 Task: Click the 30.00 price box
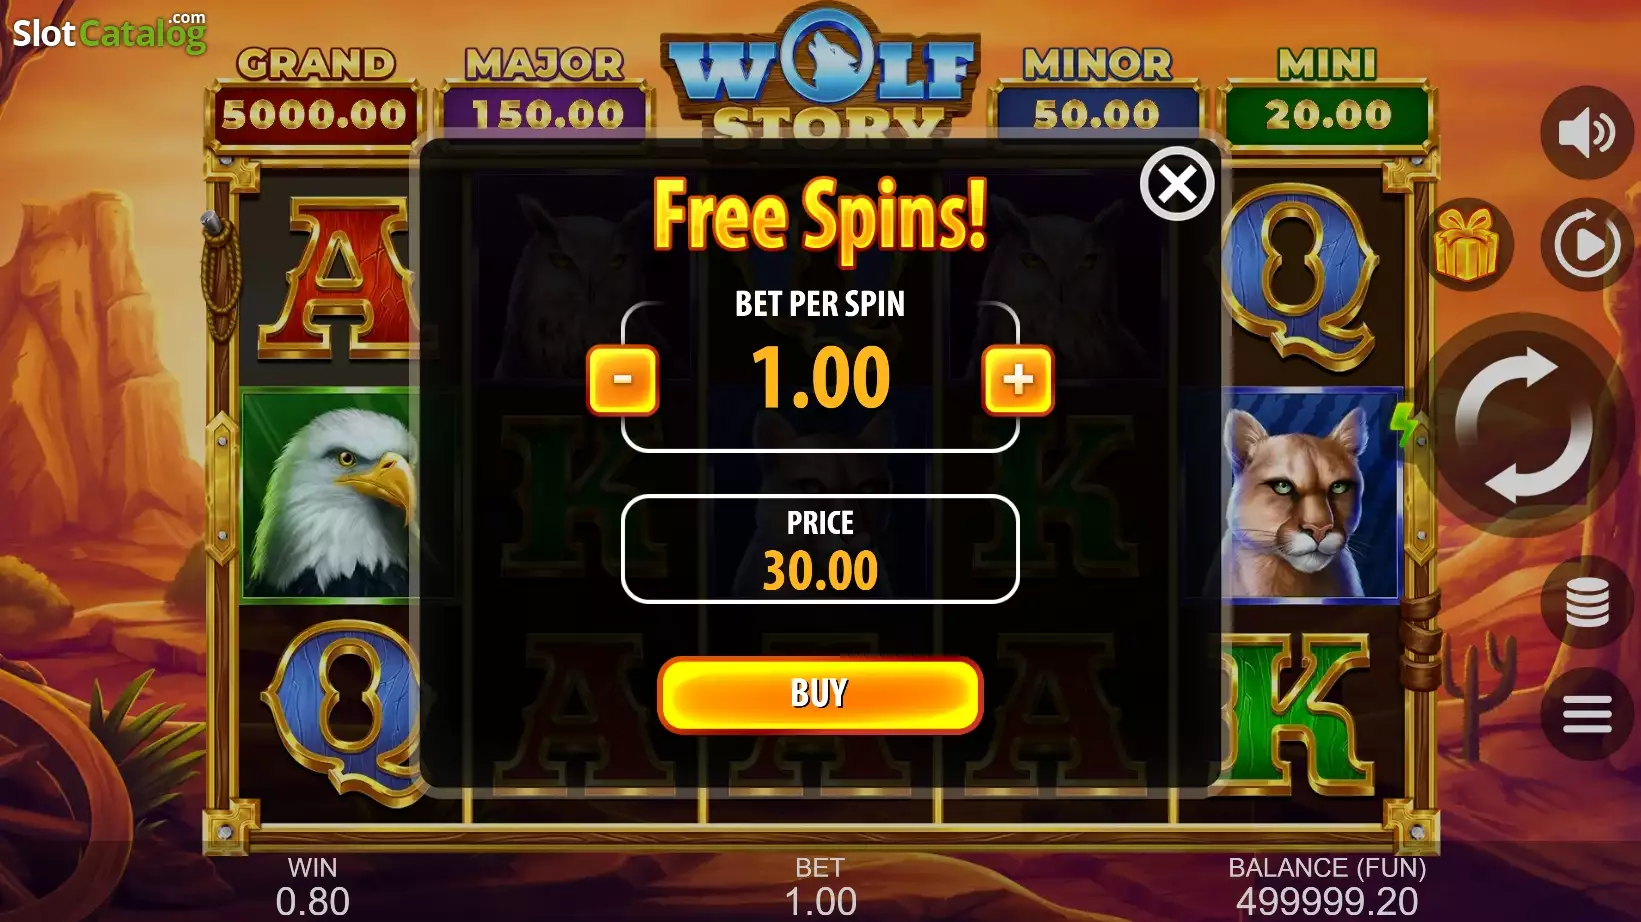click(x=820, y=549)
